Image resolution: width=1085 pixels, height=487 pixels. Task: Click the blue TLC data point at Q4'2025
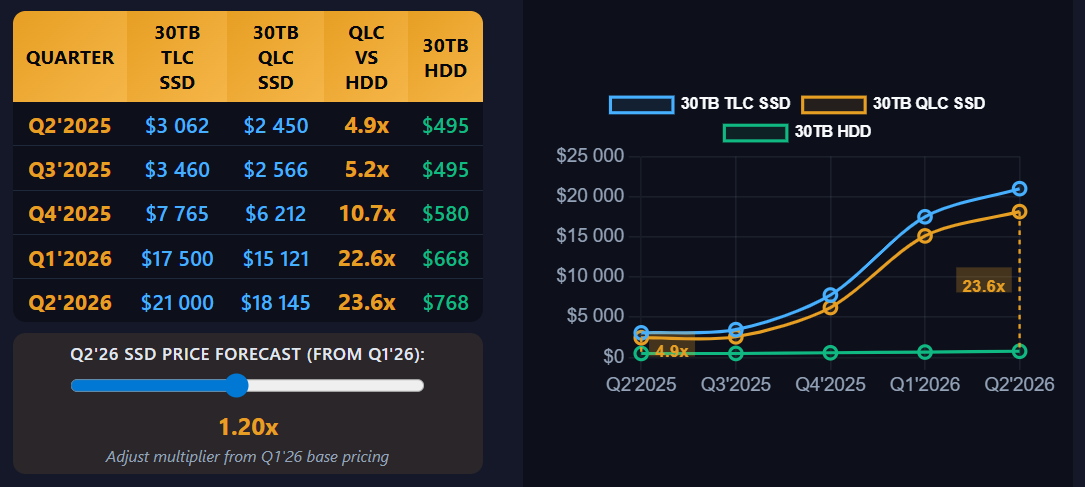pyautogui.click(x=830, y=295)
